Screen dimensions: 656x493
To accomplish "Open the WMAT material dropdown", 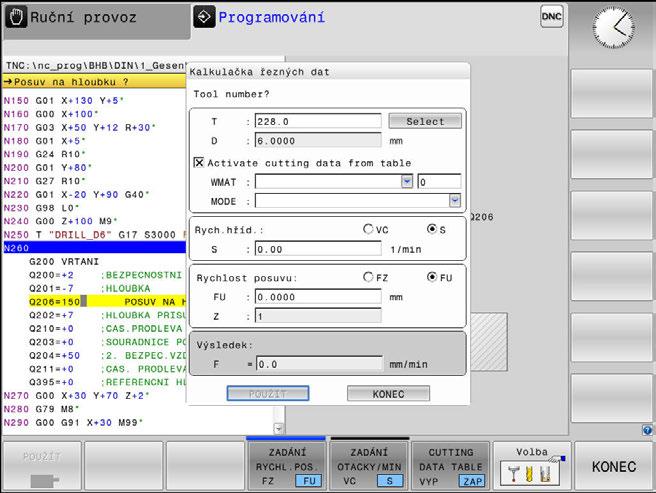I will click(x=407, y=182).
